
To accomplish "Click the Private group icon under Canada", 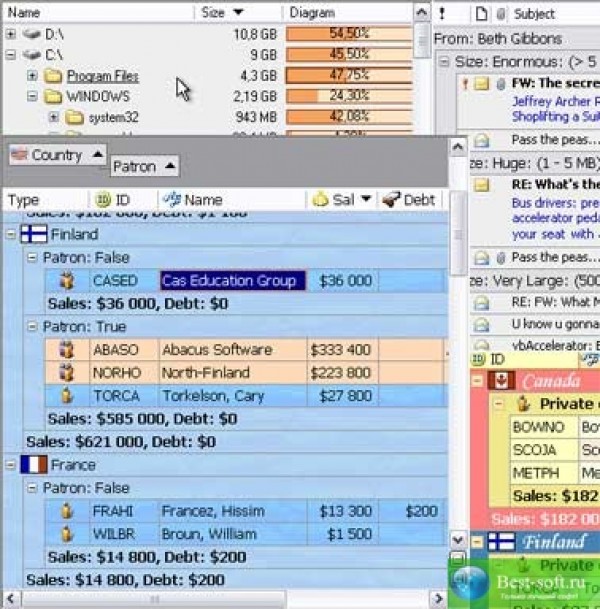I will [x=524, y=404].
